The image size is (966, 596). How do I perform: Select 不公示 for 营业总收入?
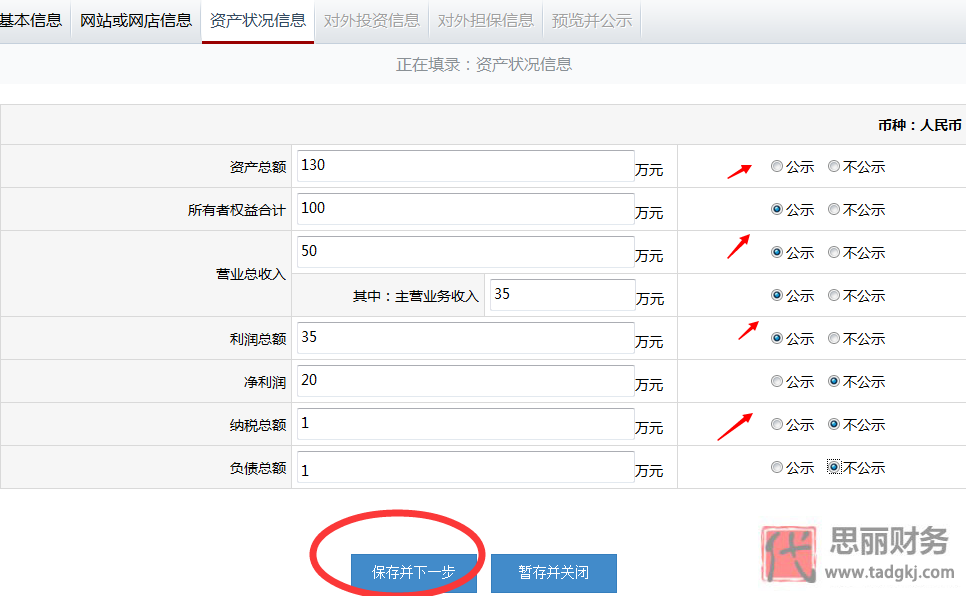(x=834, y=252)
